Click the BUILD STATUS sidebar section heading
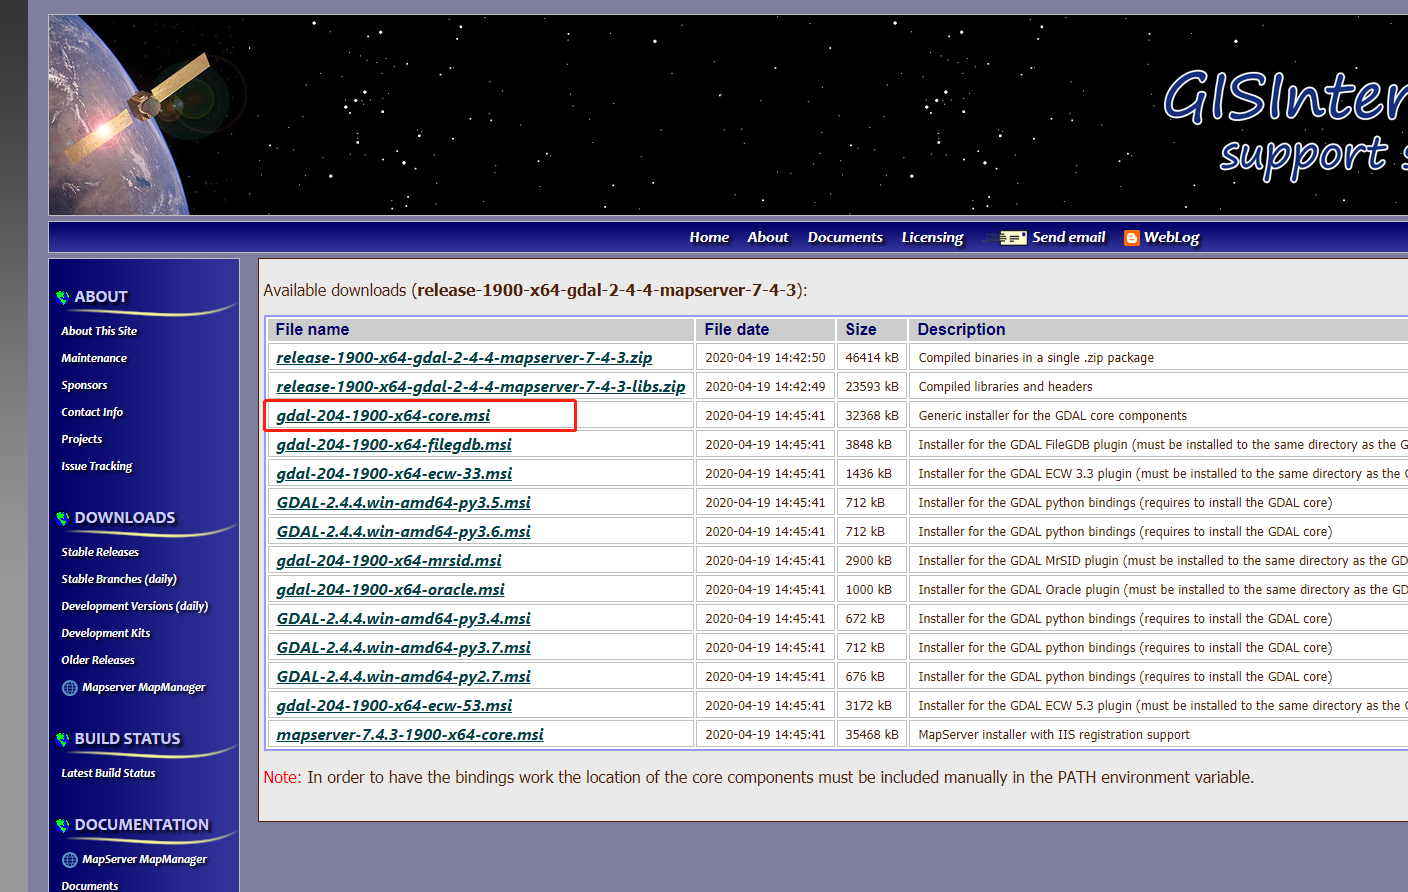Image resolution: width=1408 pixels, height=892 pixels. point(128,739)
